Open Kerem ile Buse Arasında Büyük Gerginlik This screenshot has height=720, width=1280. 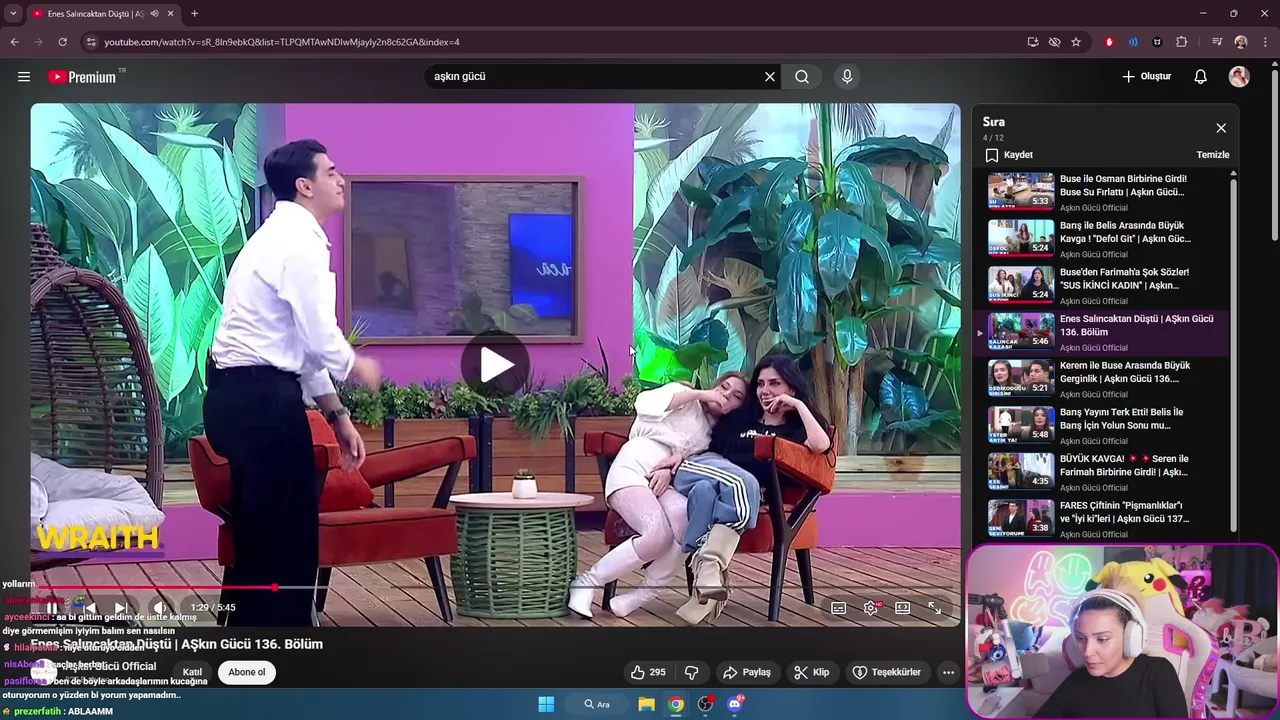[1103, 379]
